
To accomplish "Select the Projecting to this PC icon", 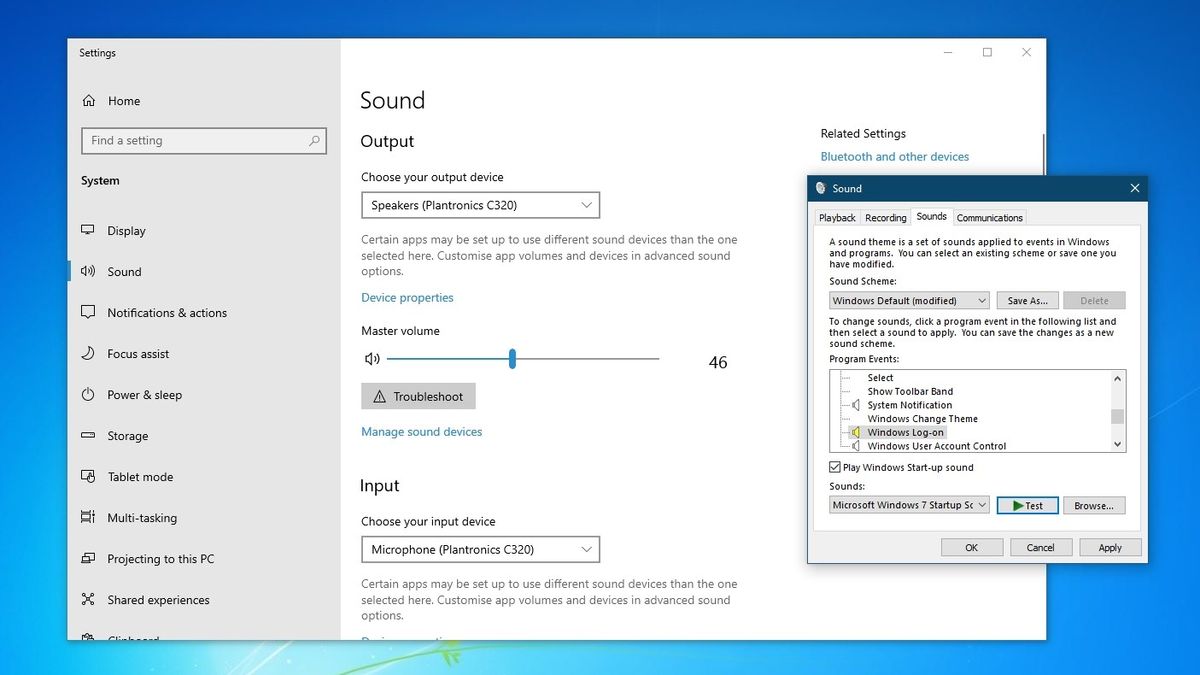I will [89, 558].
